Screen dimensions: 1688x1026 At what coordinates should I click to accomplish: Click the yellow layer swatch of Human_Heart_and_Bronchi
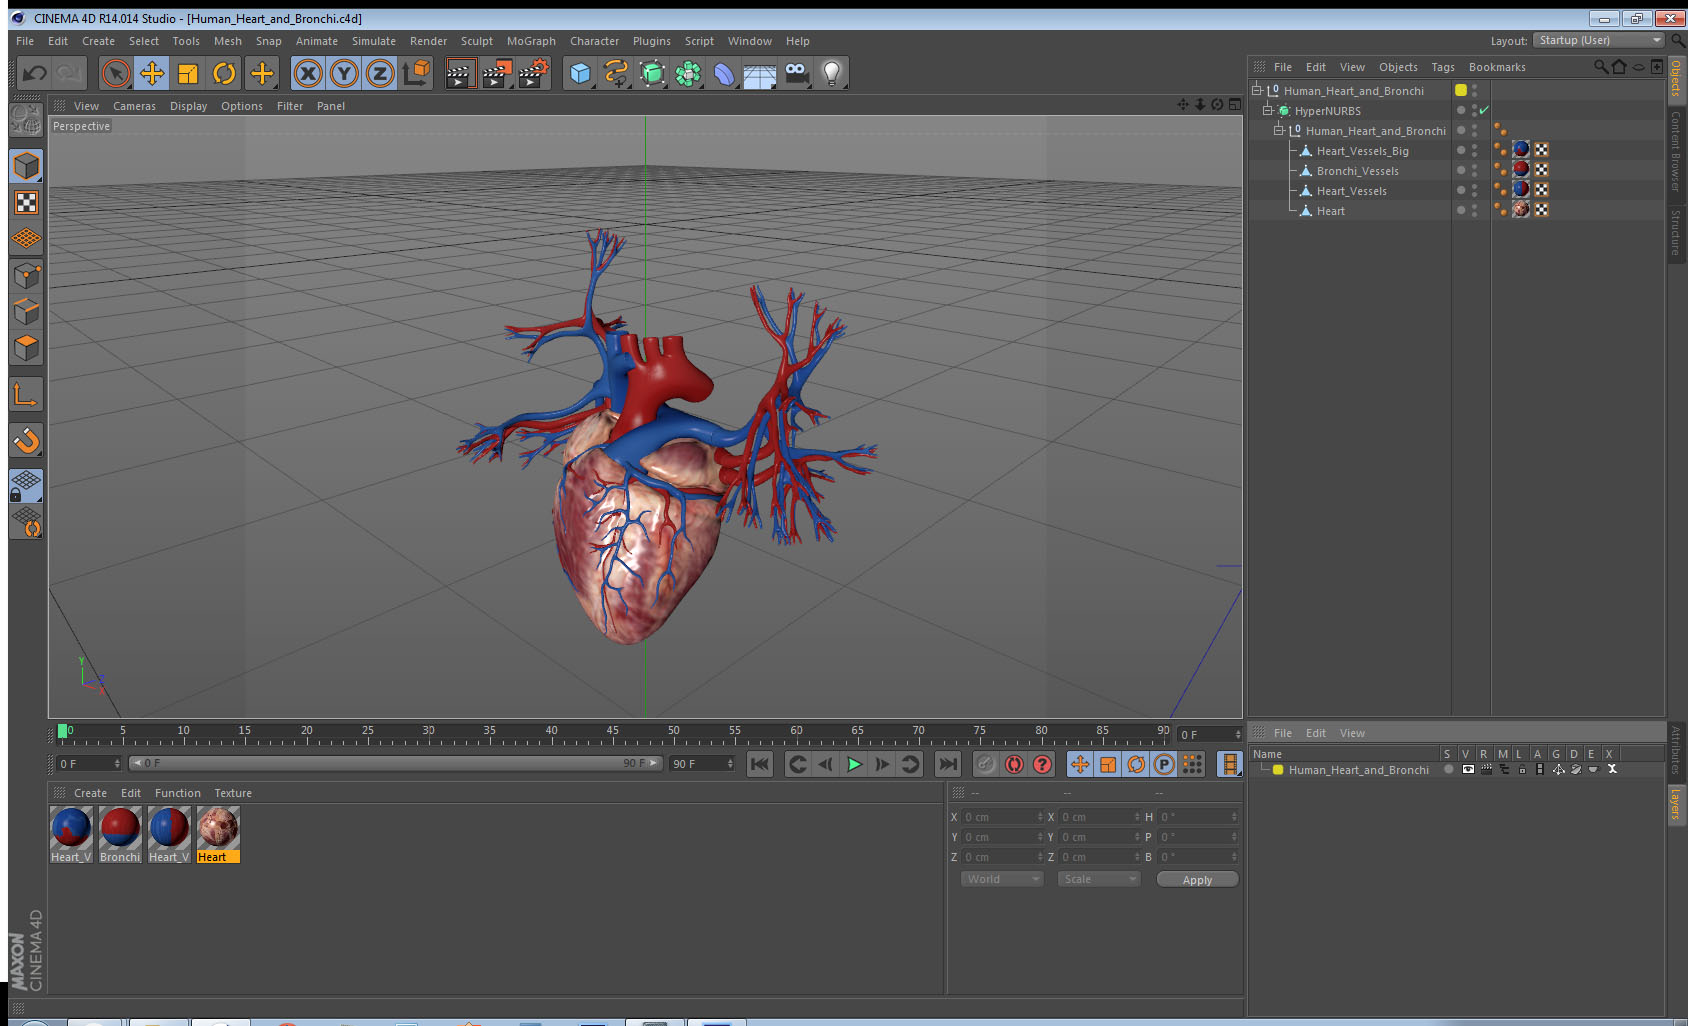click(x=1461, y=90)
